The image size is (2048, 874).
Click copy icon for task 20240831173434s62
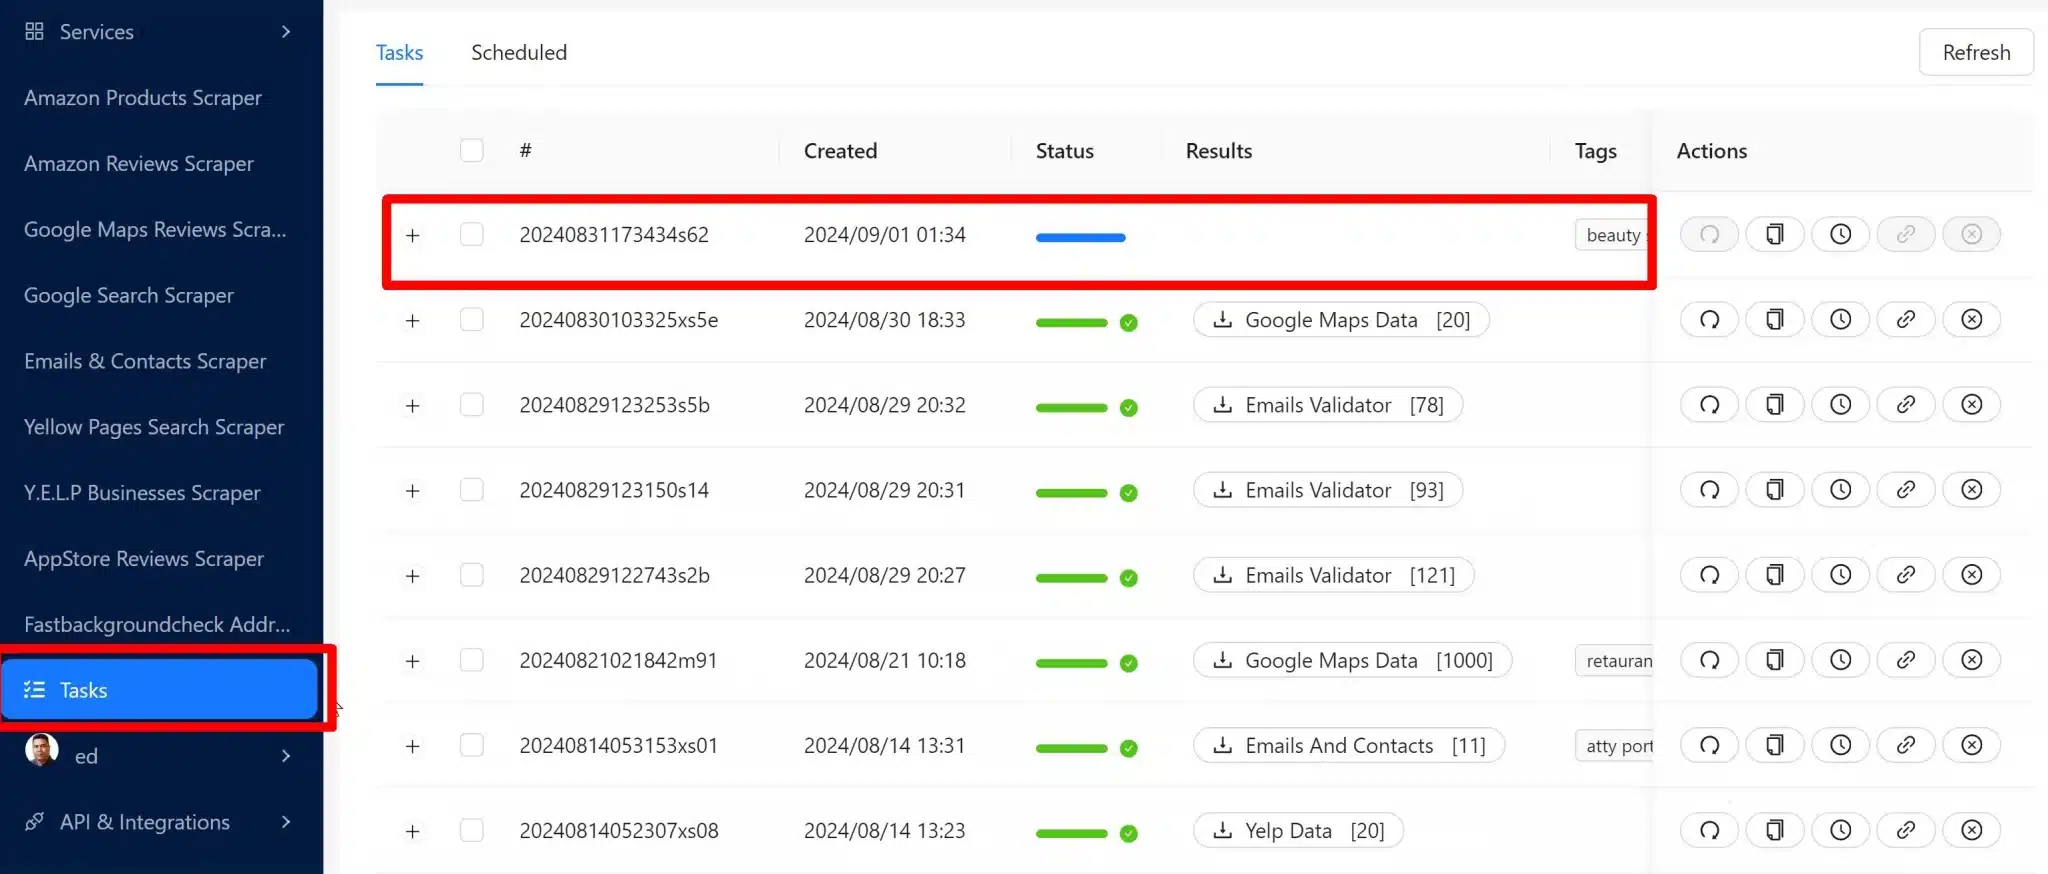(1774, 234)
